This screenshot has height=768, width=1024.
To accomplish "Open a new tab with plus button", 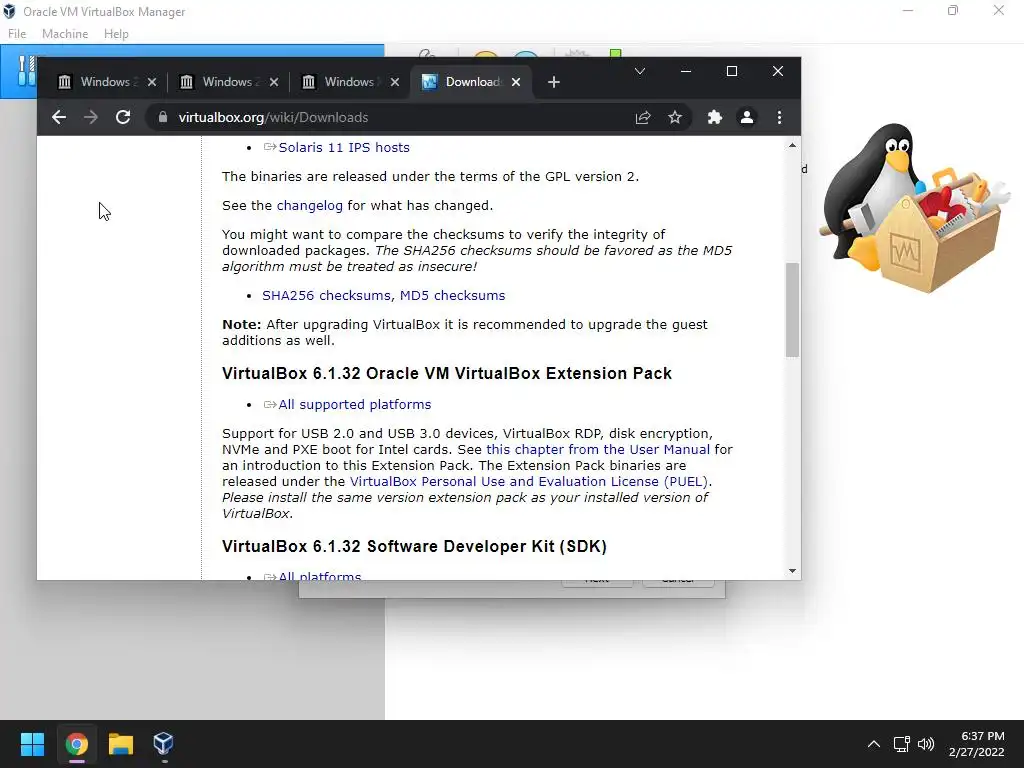I will [x=554, y=82].
